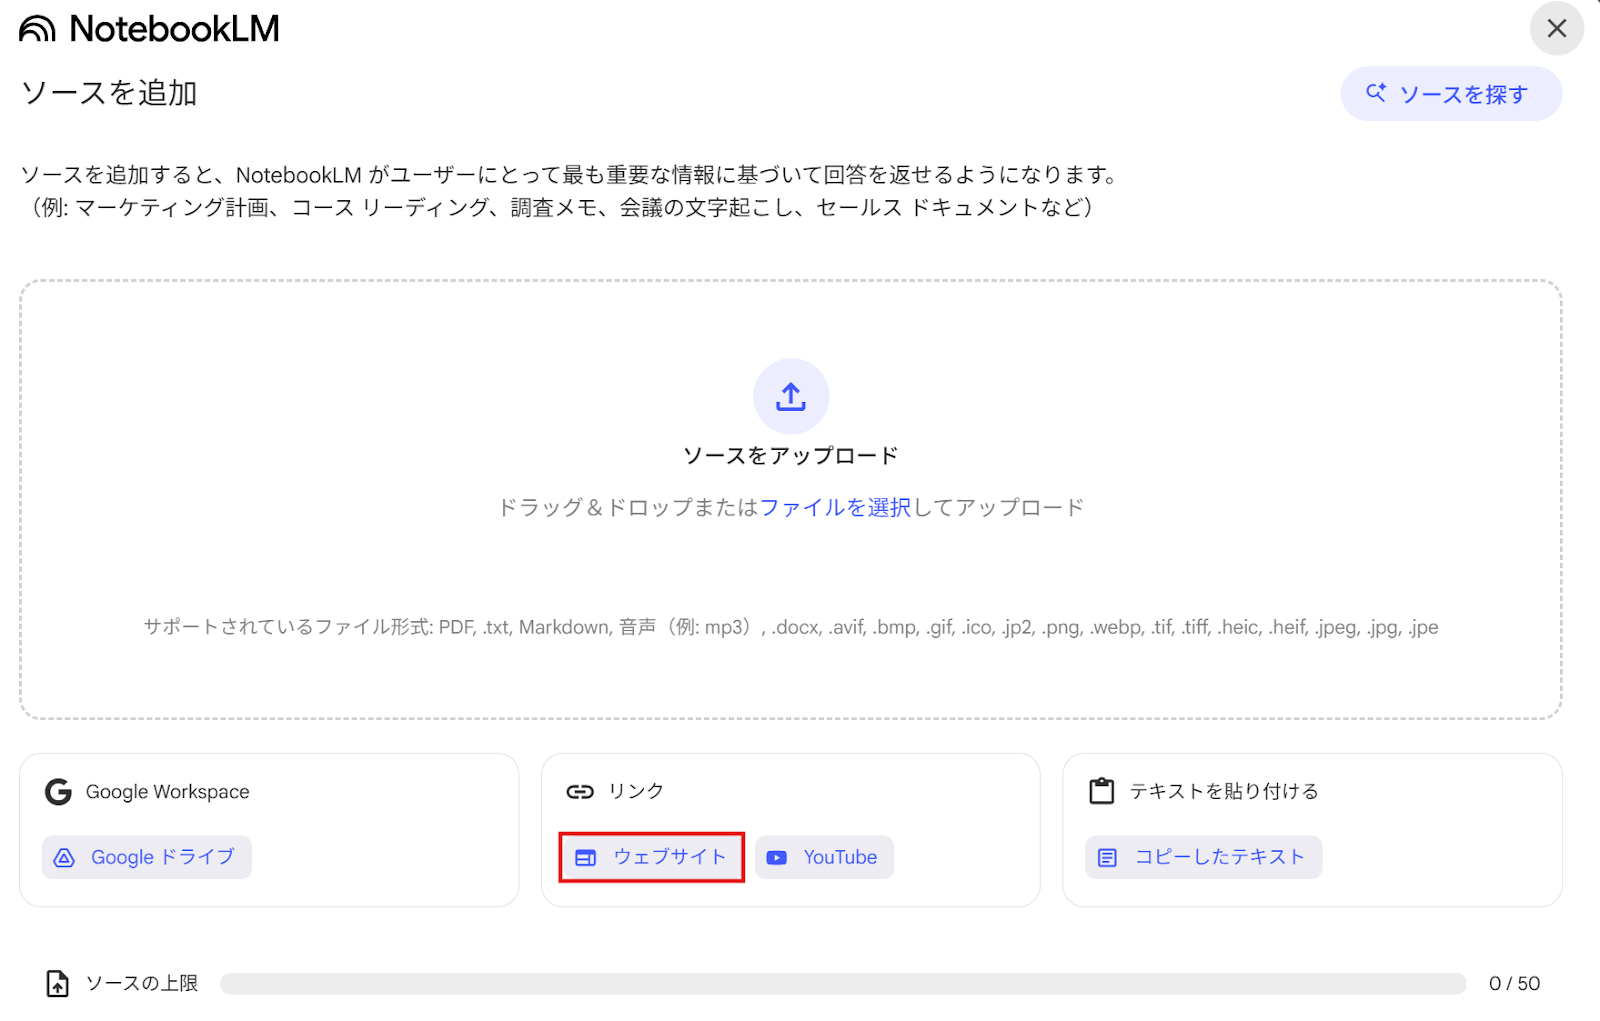
Task: Click the 0 / 50 source count
Action: pyautogui.click(x=1514, y=984)
